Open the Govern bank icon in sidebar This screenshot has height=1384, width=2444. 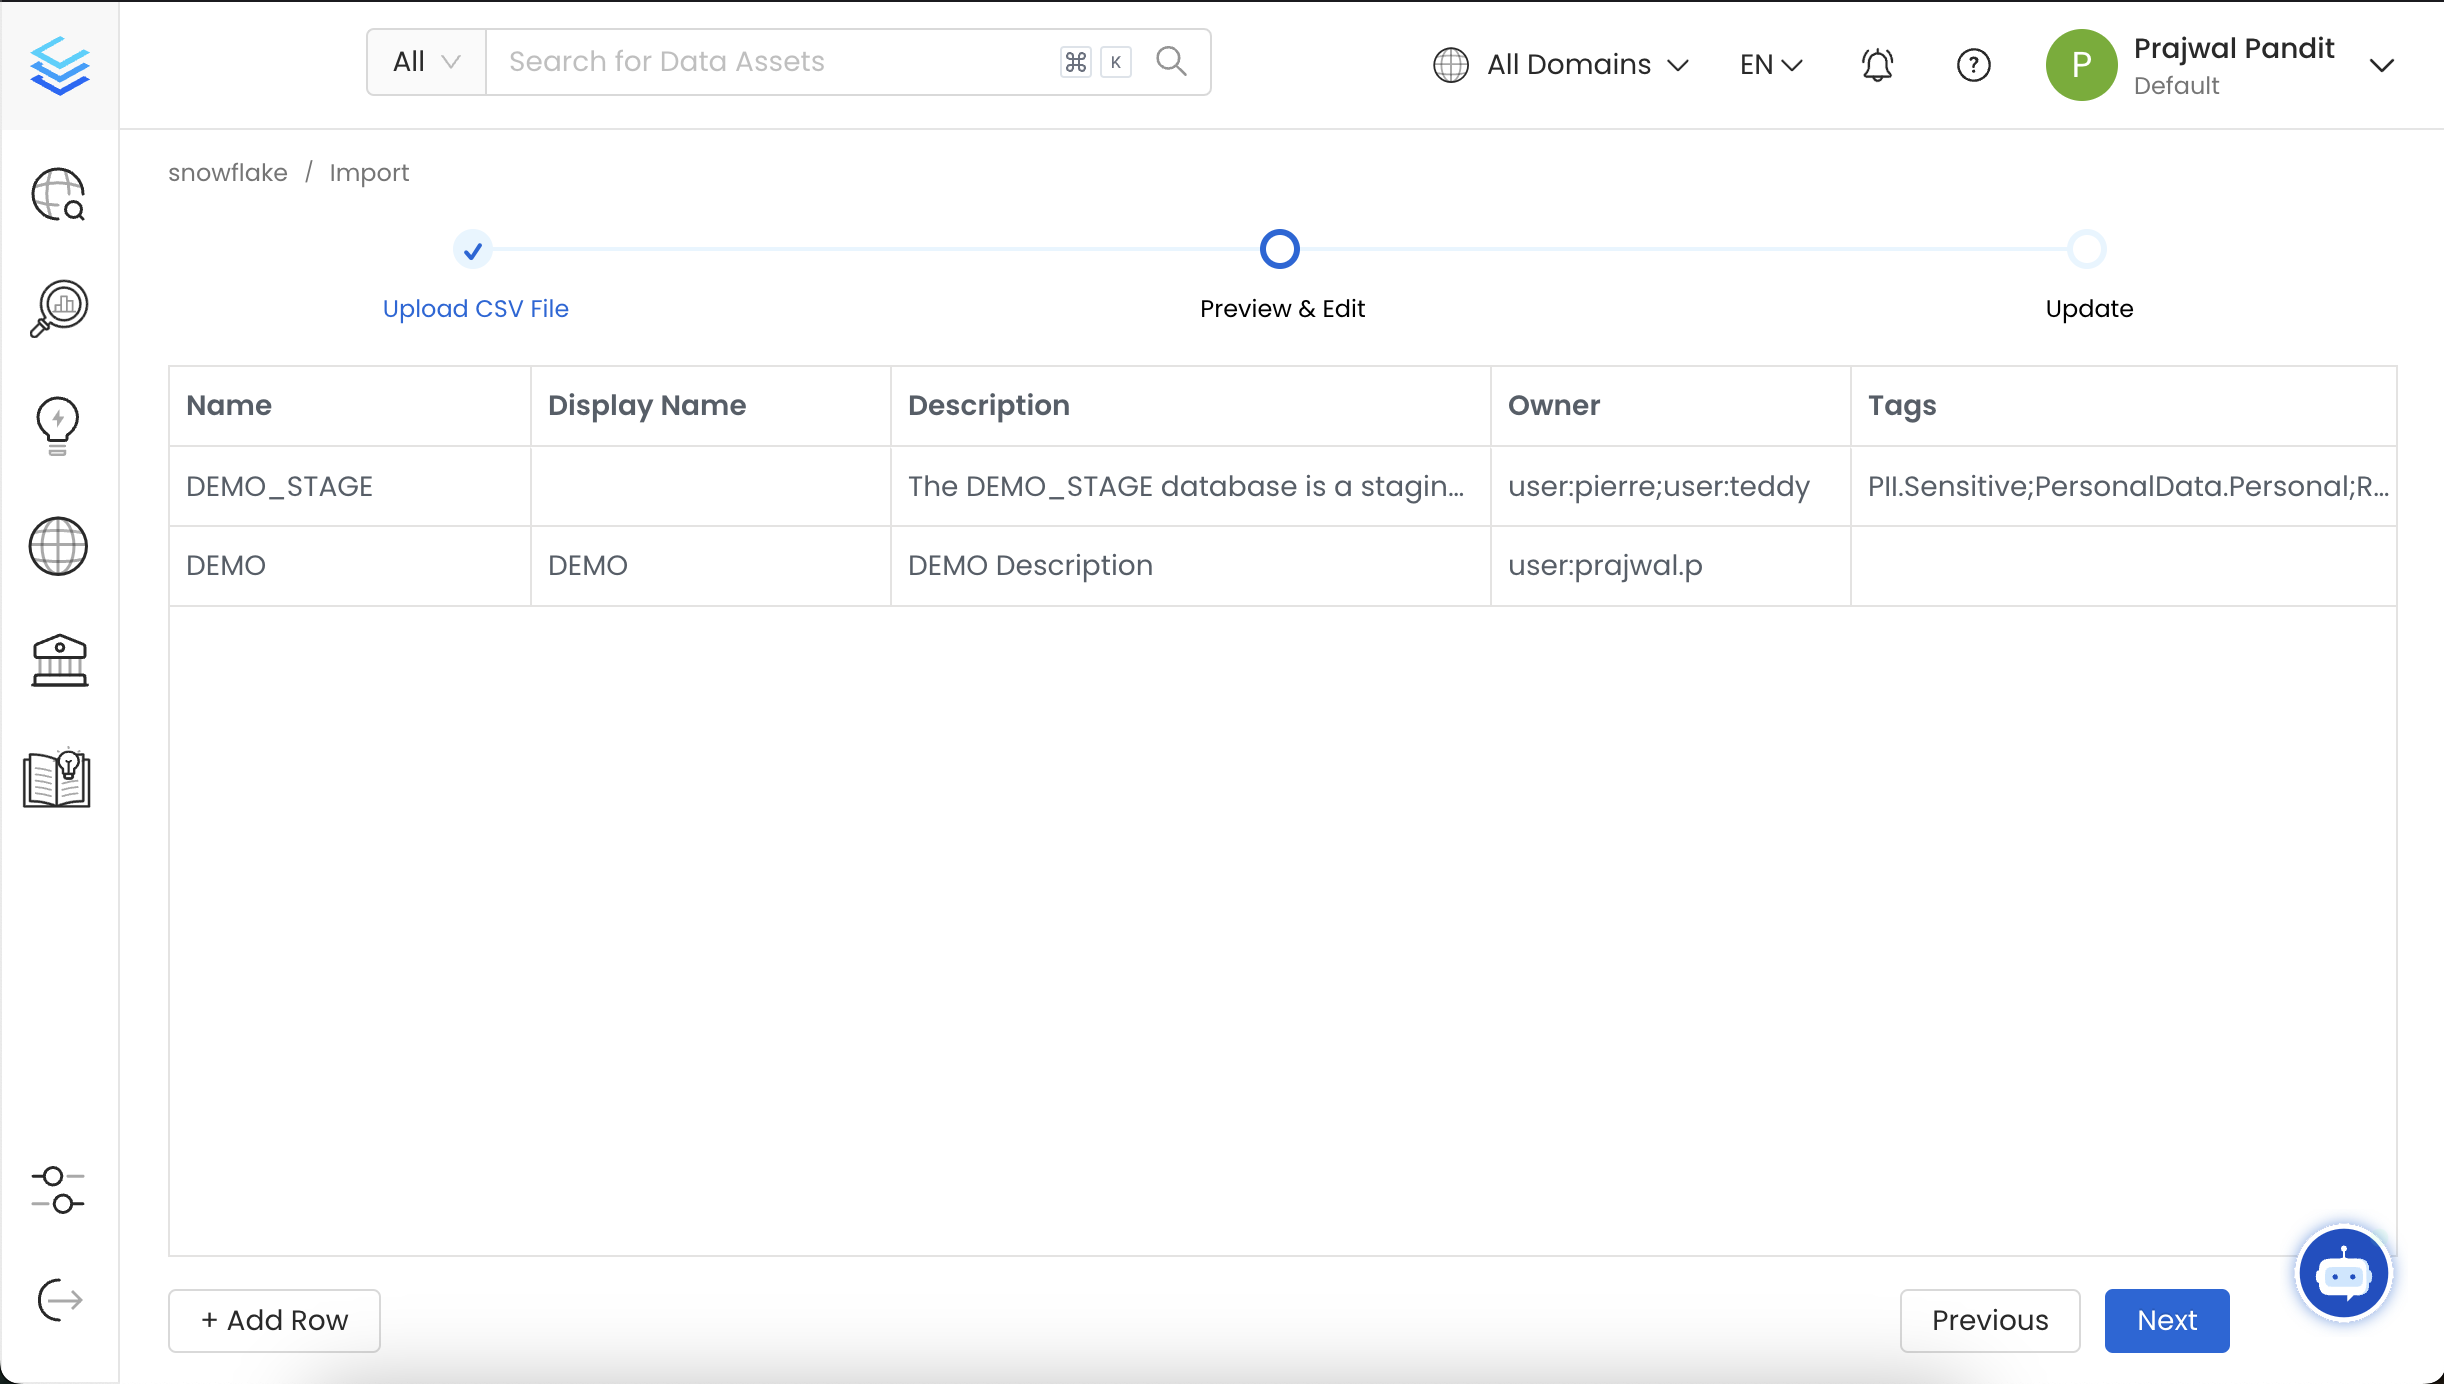click(x=57, y=660)
